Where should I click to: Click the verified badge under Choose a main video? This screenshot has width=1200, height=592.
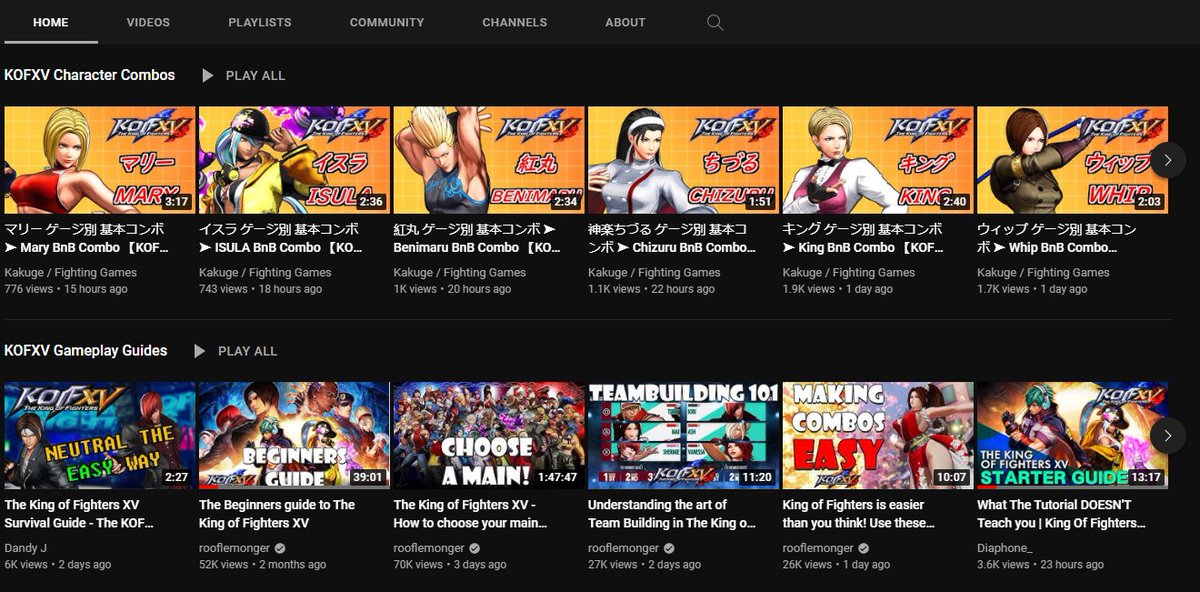coord(474,548)
